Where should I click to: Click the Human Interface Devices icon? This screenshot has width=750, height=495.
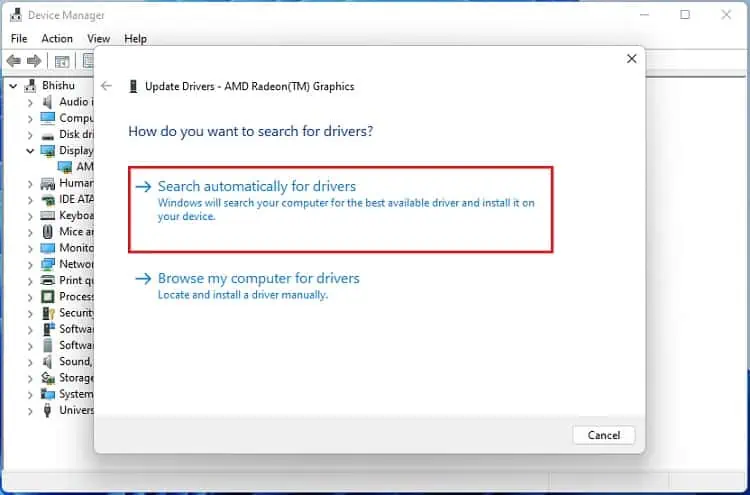[47, 183]
